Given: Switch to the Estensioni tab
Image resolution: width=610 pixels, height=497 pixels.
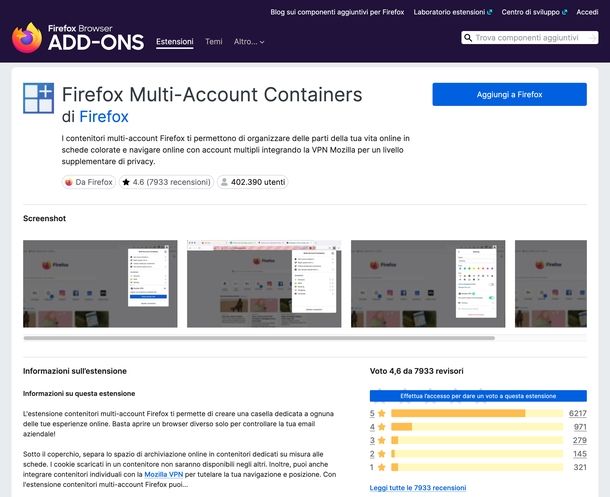Looking at the screenshot, I should [x=175, y=42].
